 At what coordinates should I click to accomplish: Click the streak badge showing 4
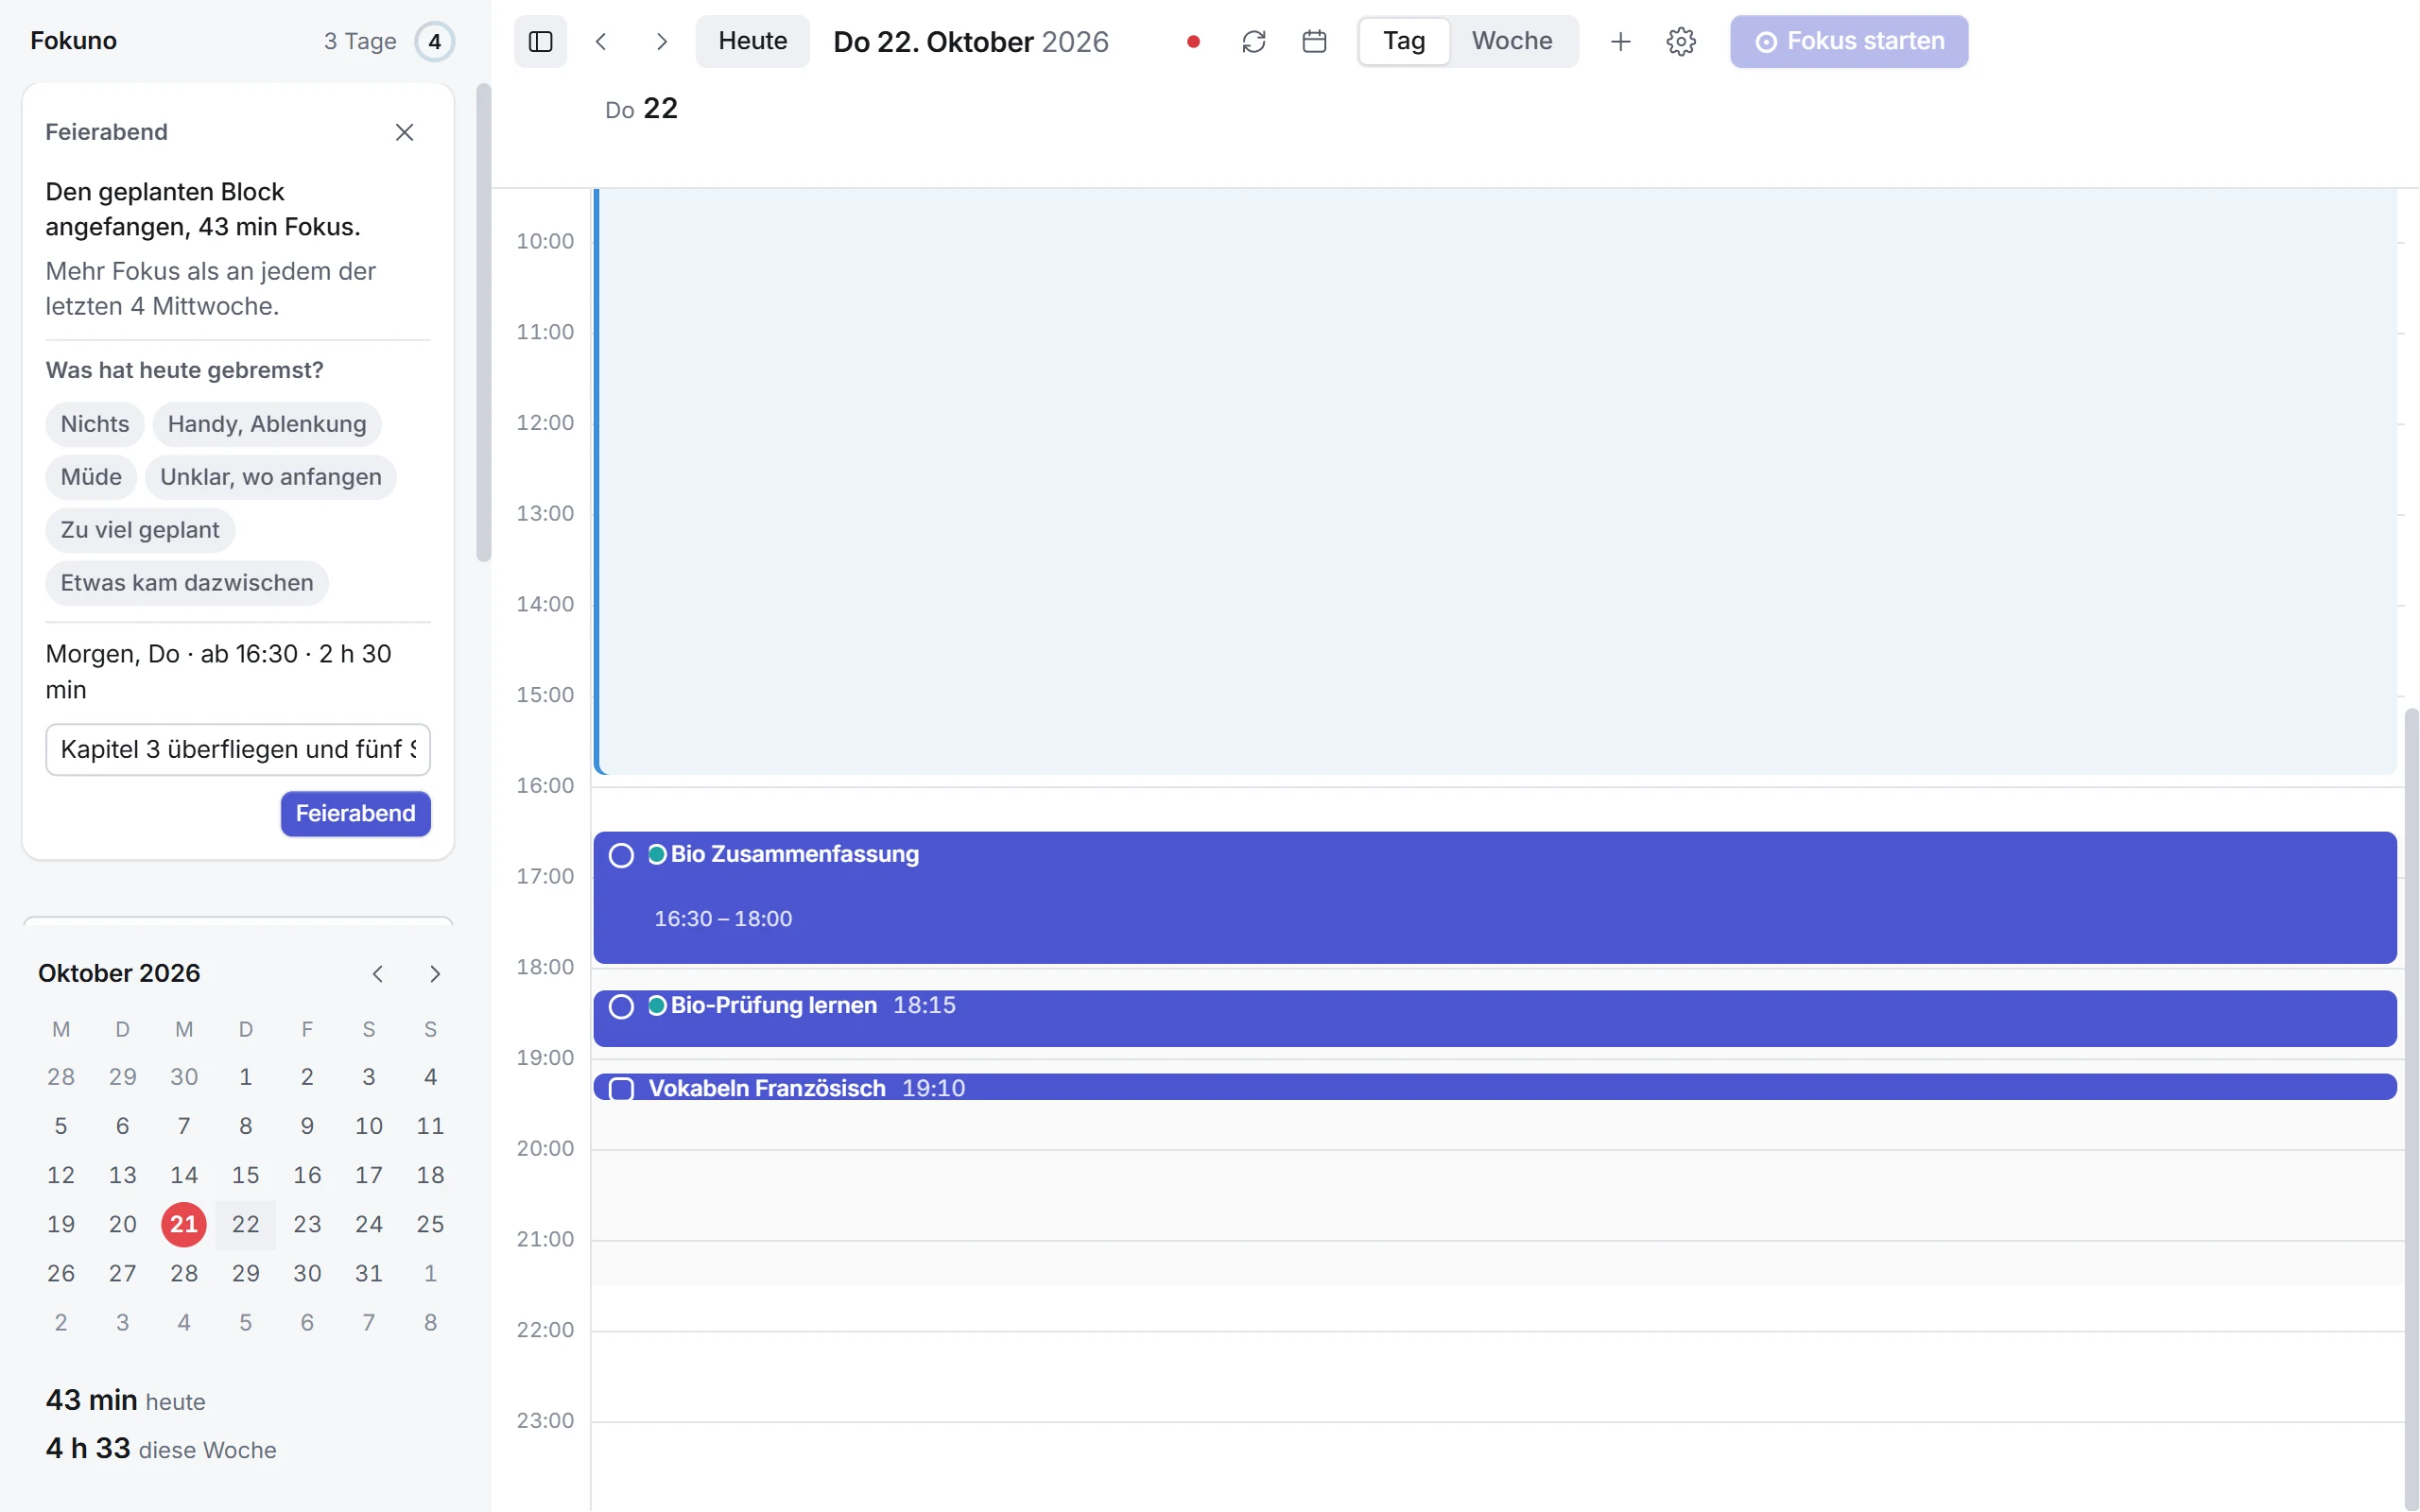click(x=434, y=41)
